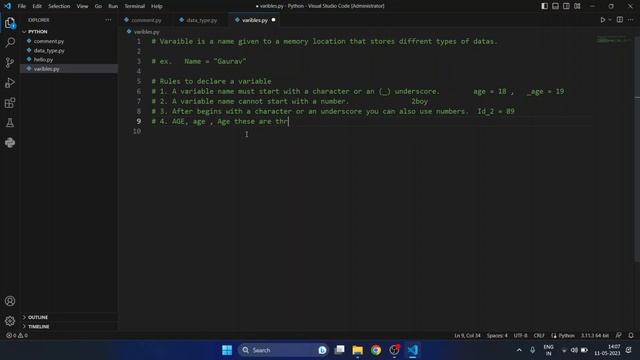The image size is (640, 360).
Task: Run Python file play button
Action: 602,20
